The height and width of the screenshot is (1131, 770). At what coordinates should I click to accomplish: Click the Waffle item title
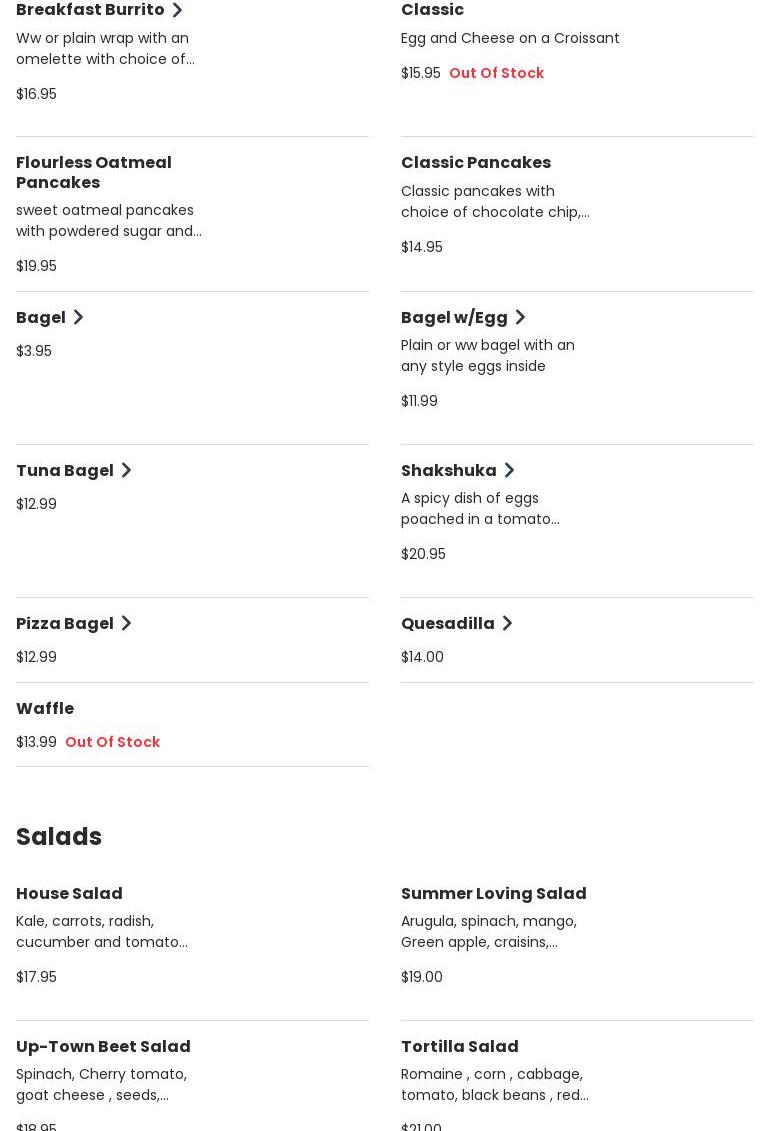coord(45,708)
